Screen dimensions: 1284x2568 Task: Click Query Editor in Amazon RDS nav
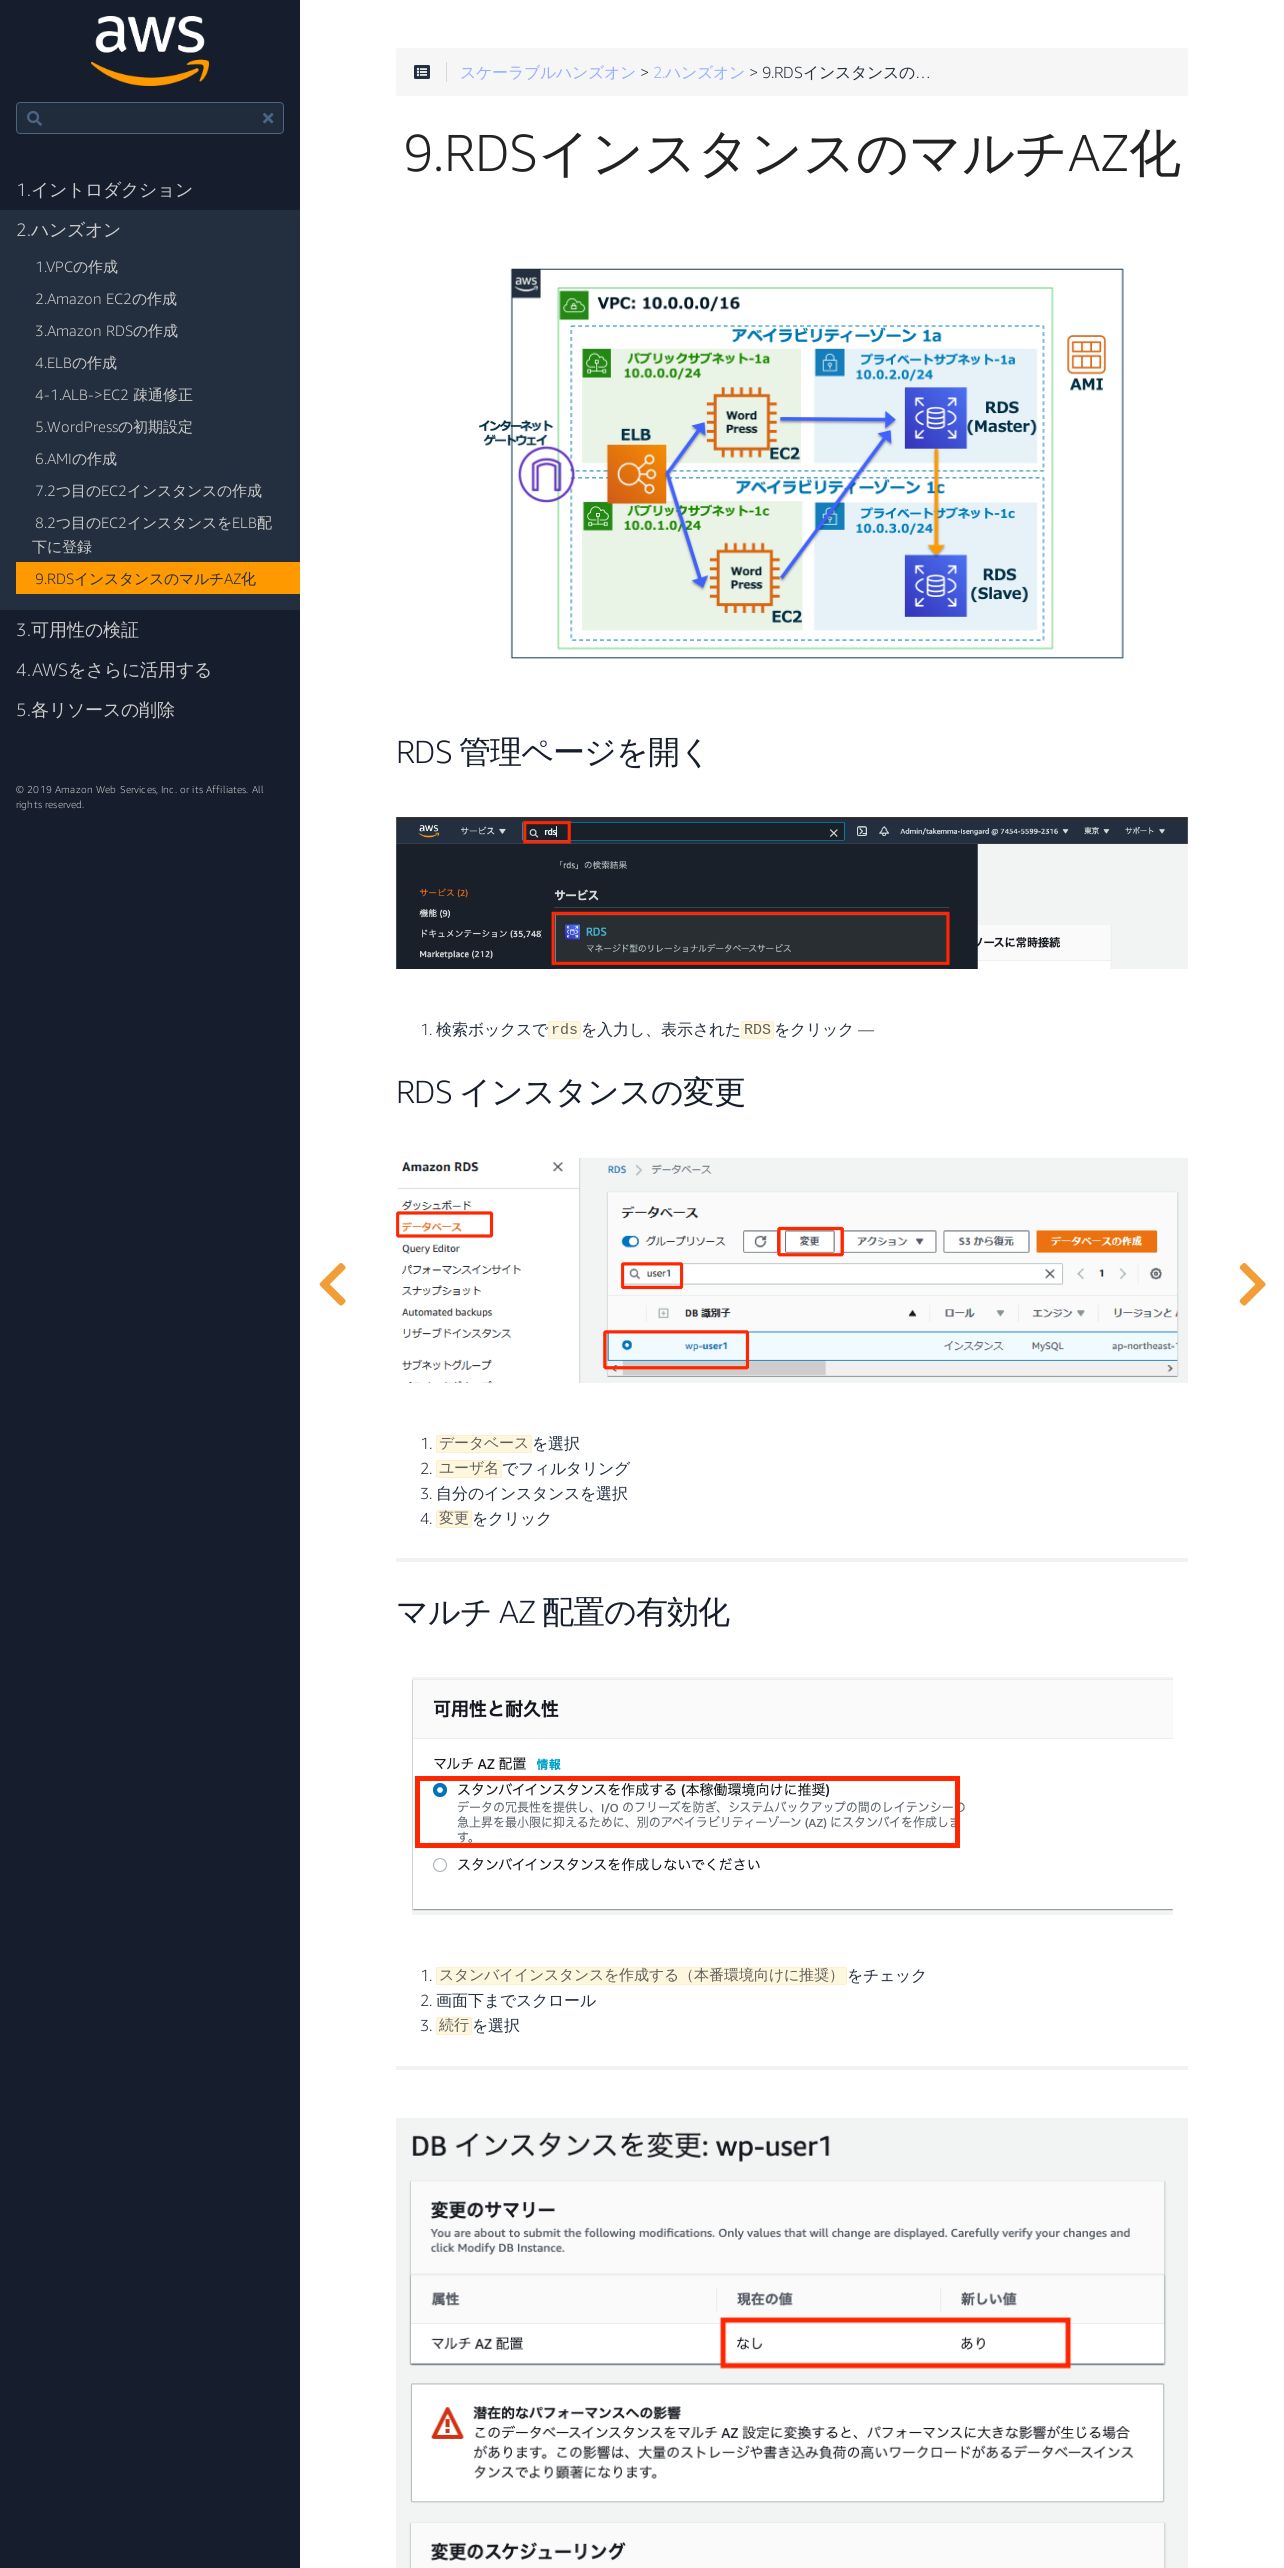click(x=431, y=1249)
